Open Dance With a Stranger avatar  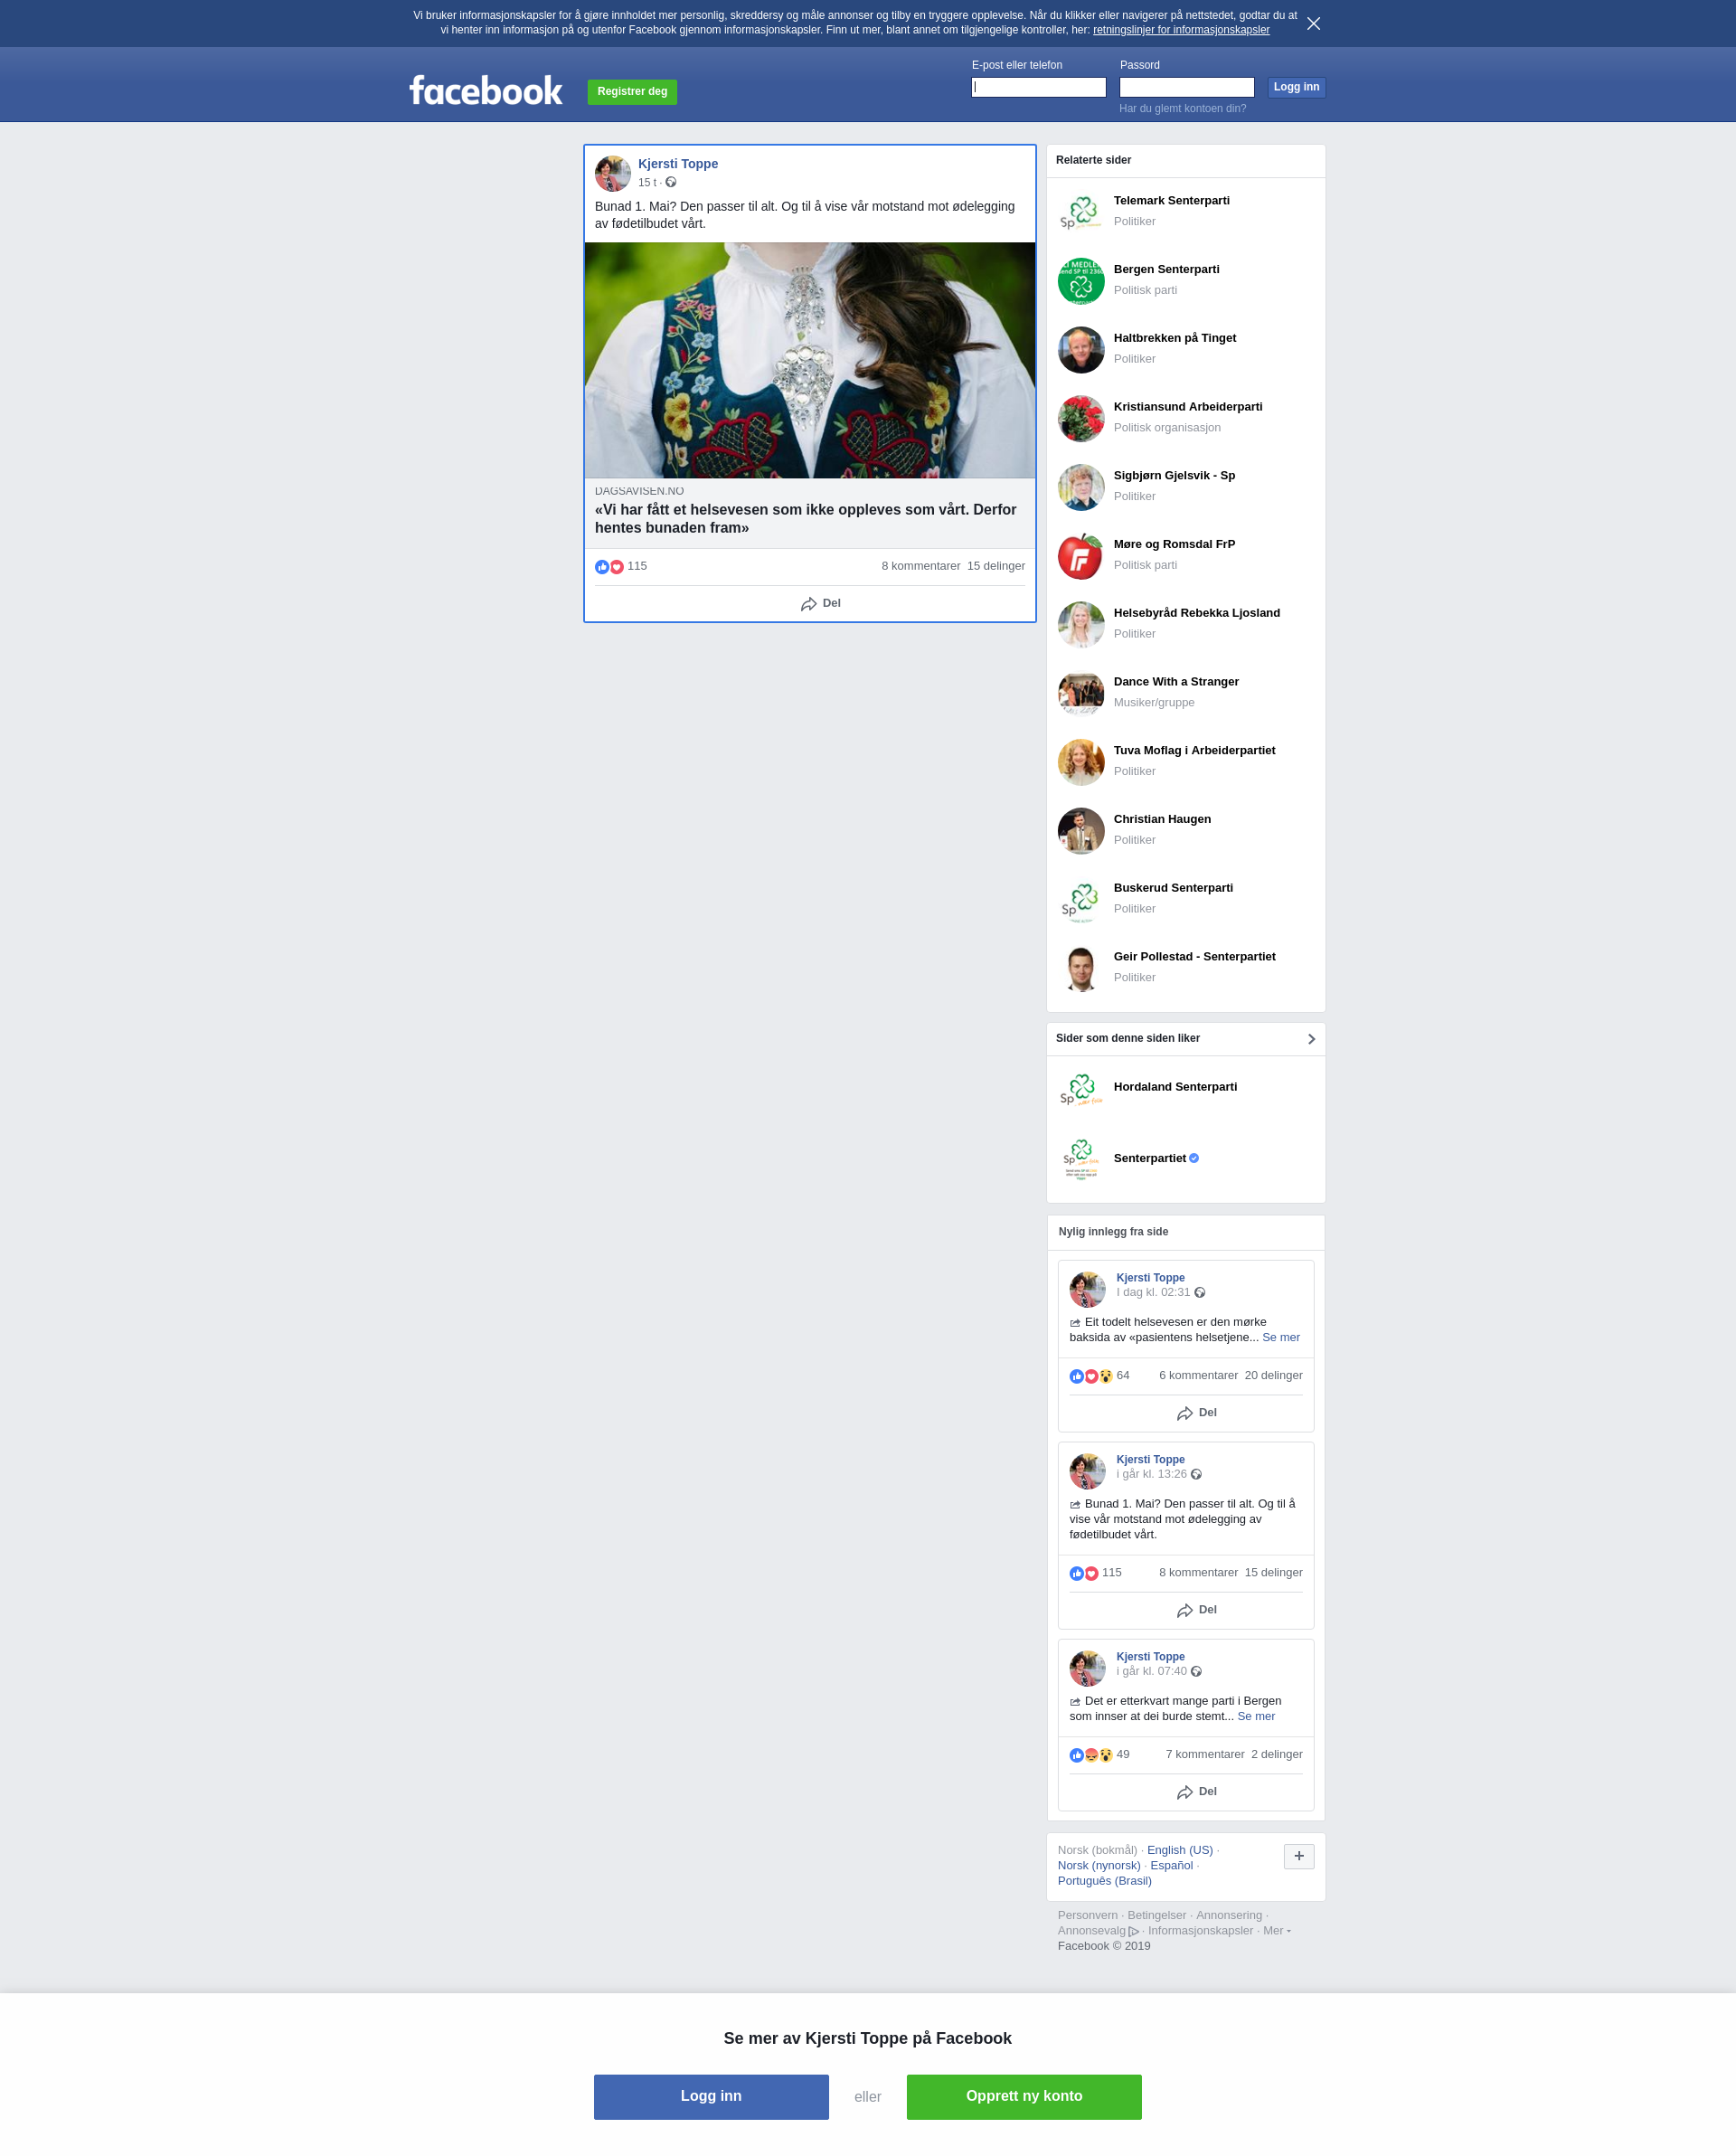(x=1081, y=693)
